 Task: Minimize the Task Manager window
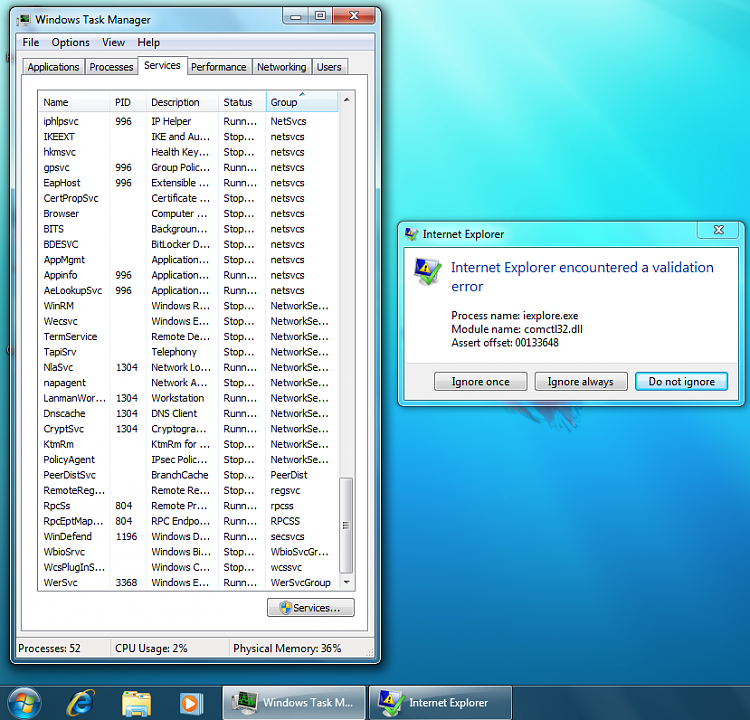click(296, 16)
